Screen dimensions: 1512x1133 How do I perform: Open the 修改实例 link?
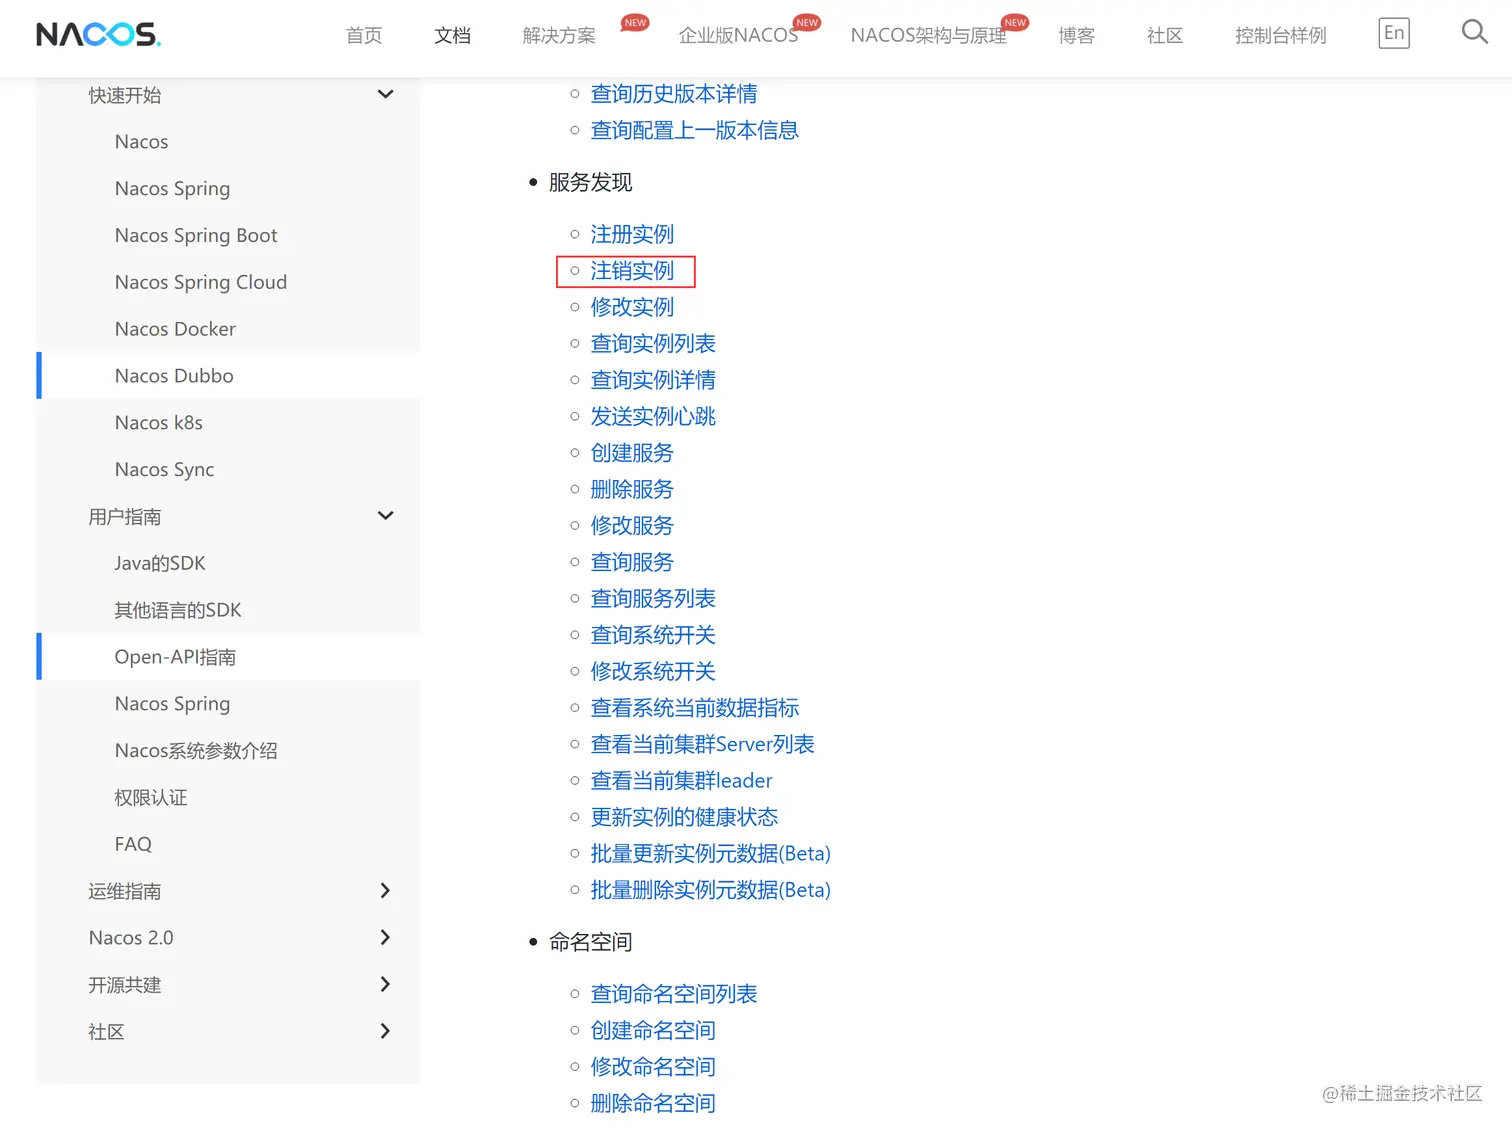coord(632,307)
